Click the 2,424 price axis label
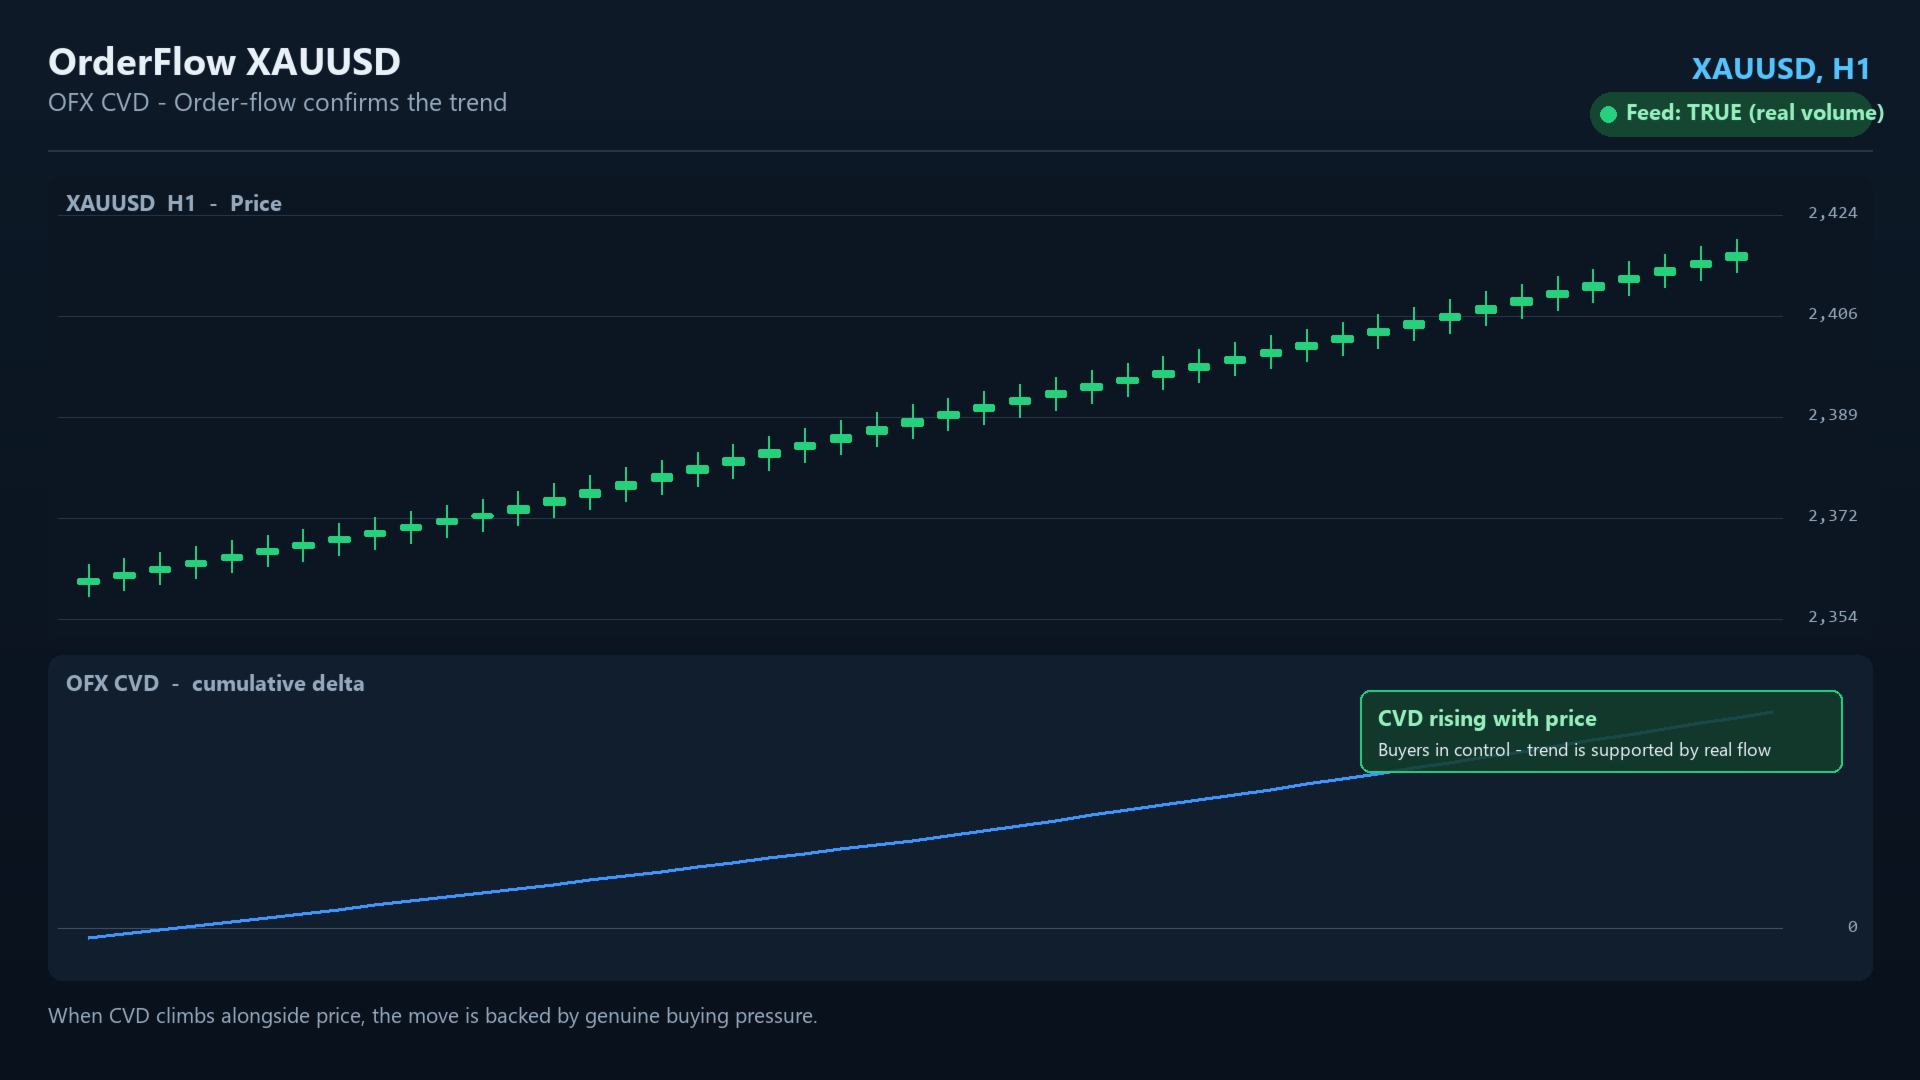 pyautogui.click(x=1832, y=213)
